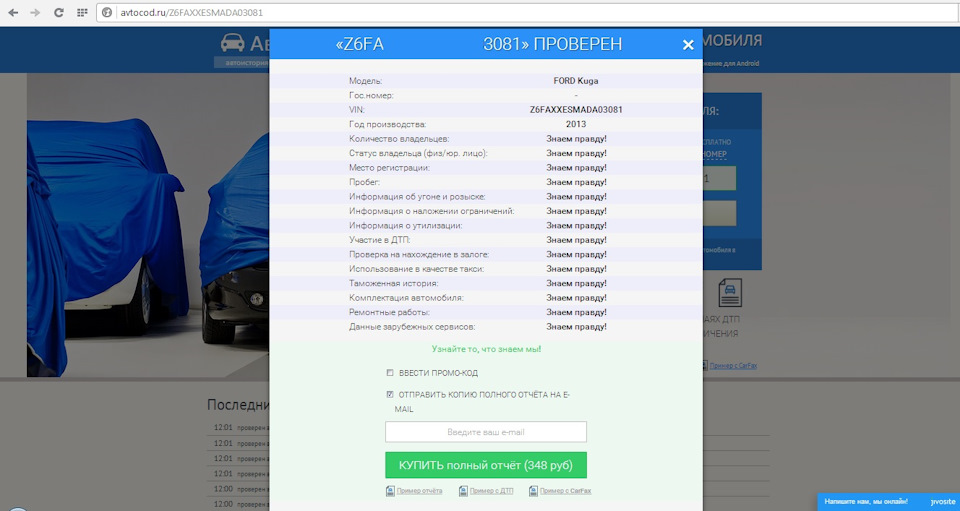Untick ОТПРАВИТЬ КОПИЮ ПОЛНОГО ОТЧЁТА checkbox
The height and width of the screenshot is (511, 960).
click(390, 394)
